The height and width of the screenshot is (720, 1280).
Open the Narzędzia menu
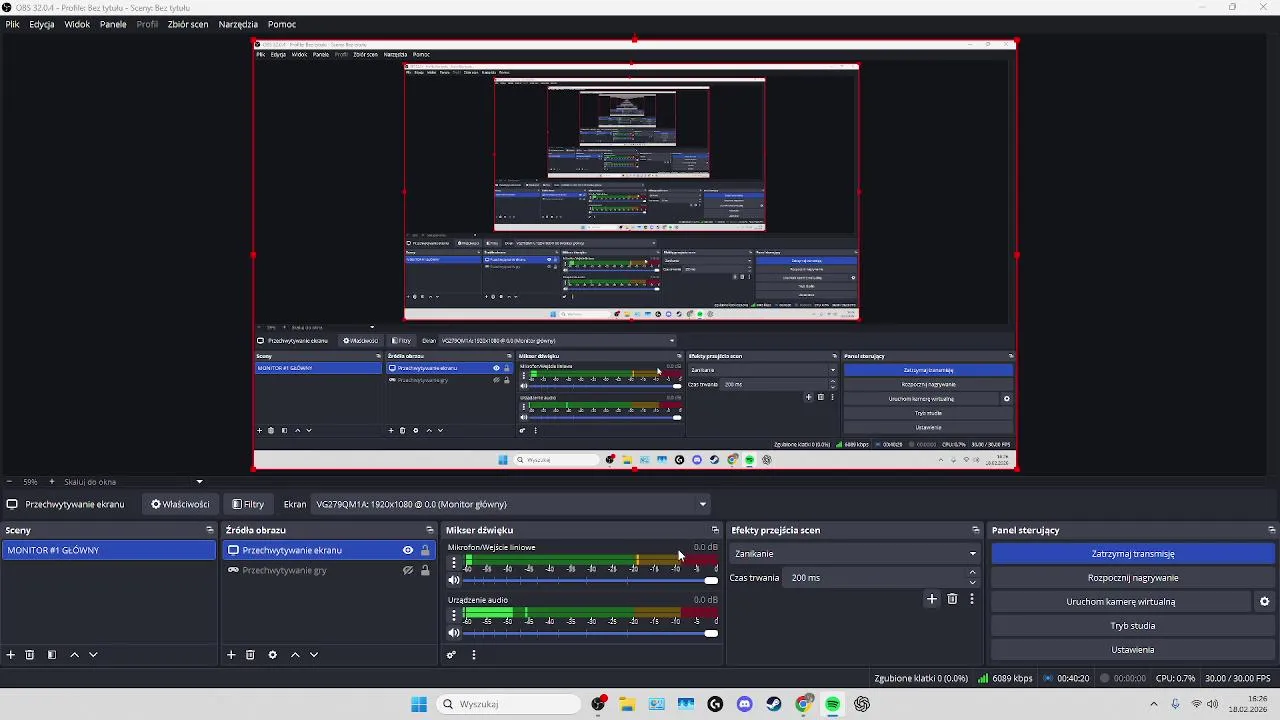tap(238, 24)
